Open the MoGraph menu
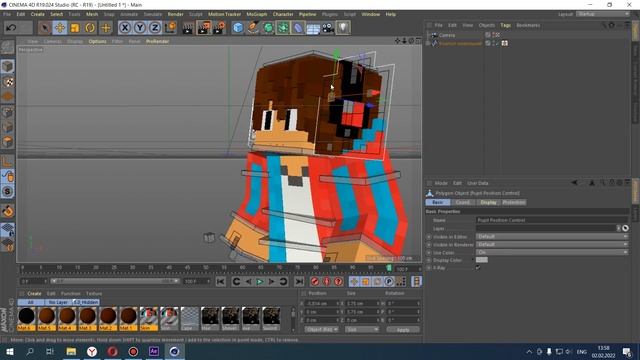Image resolution: width=640 pixels, height=360 pixels. coord(257,14)
